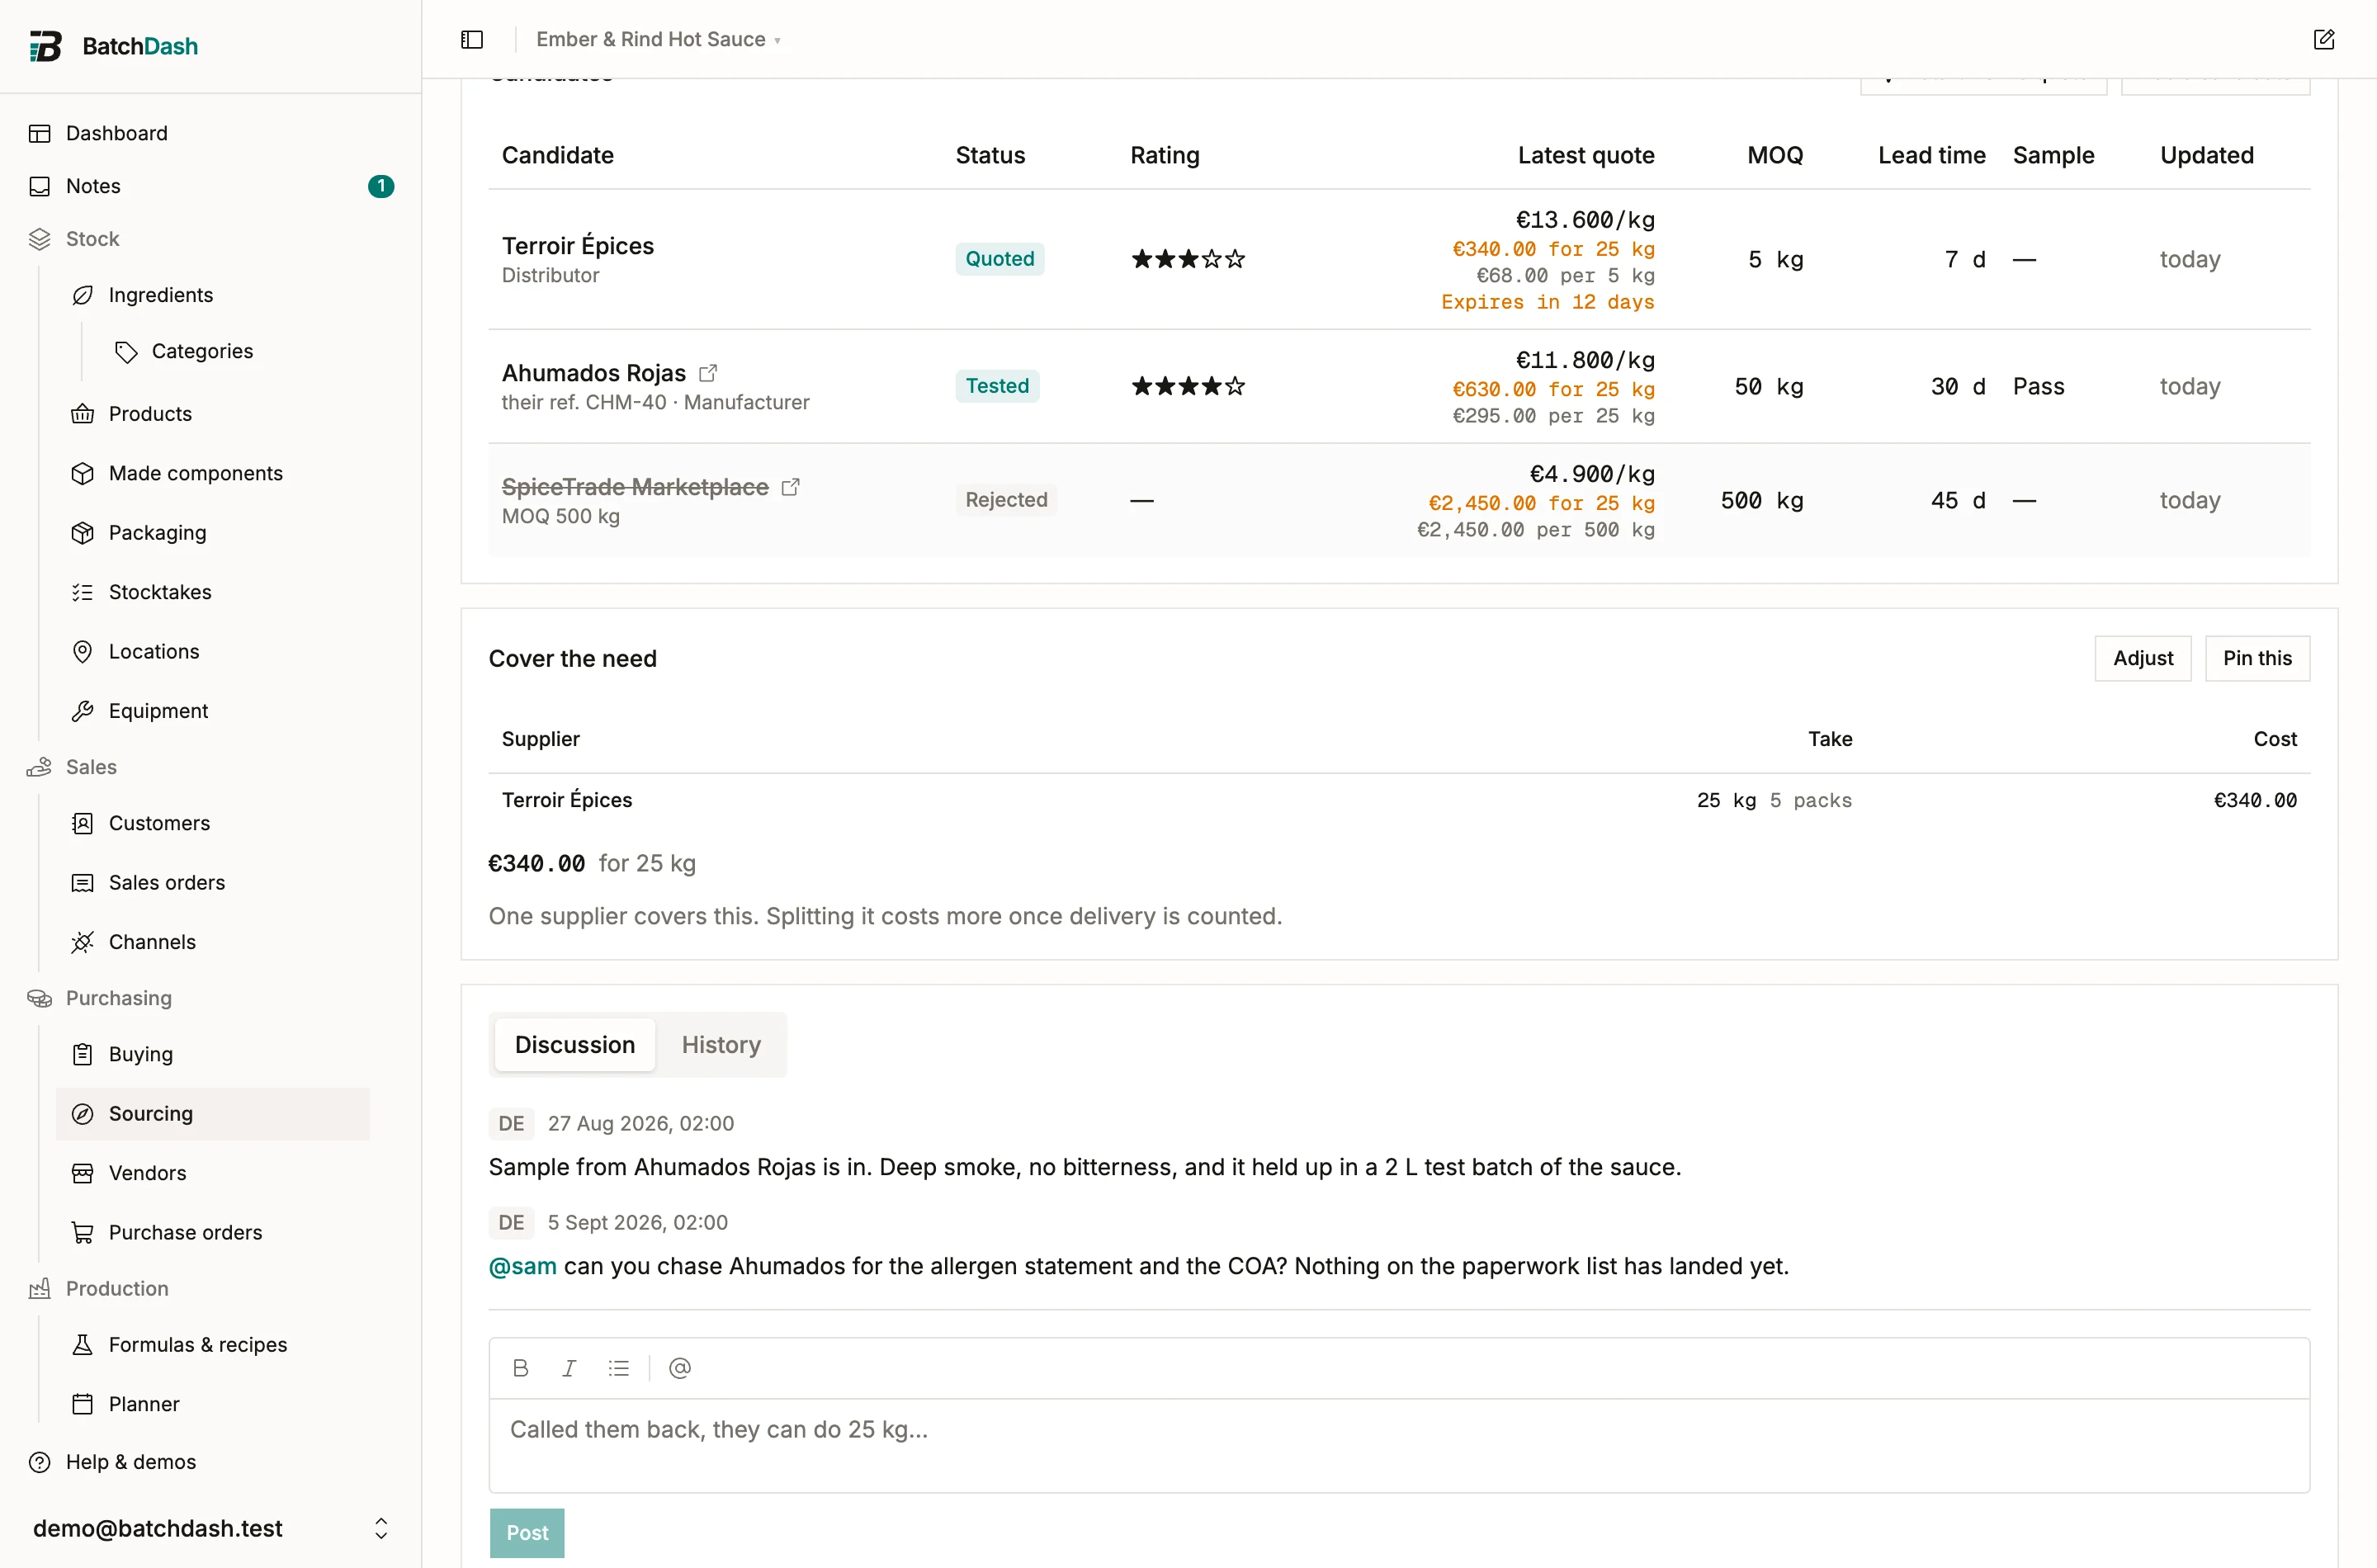
Task: Click the '27 Aug 2026, 02:00' comment timestamp
Action: point(641,1124)
